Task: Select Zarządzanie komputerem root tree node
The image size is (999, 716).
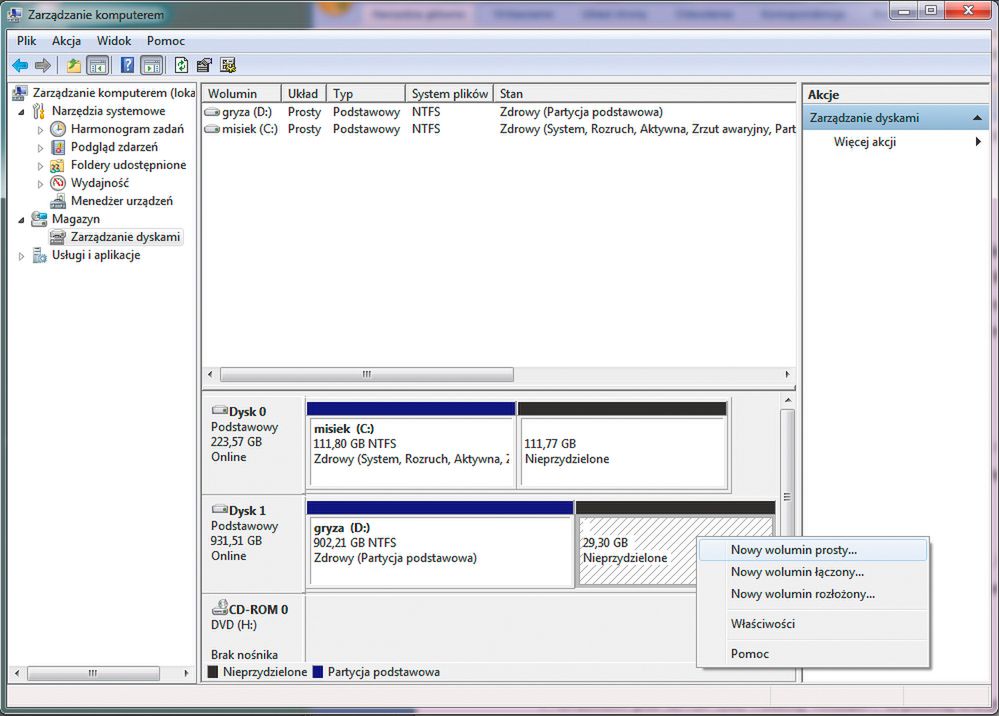Action: pos(113,93)
